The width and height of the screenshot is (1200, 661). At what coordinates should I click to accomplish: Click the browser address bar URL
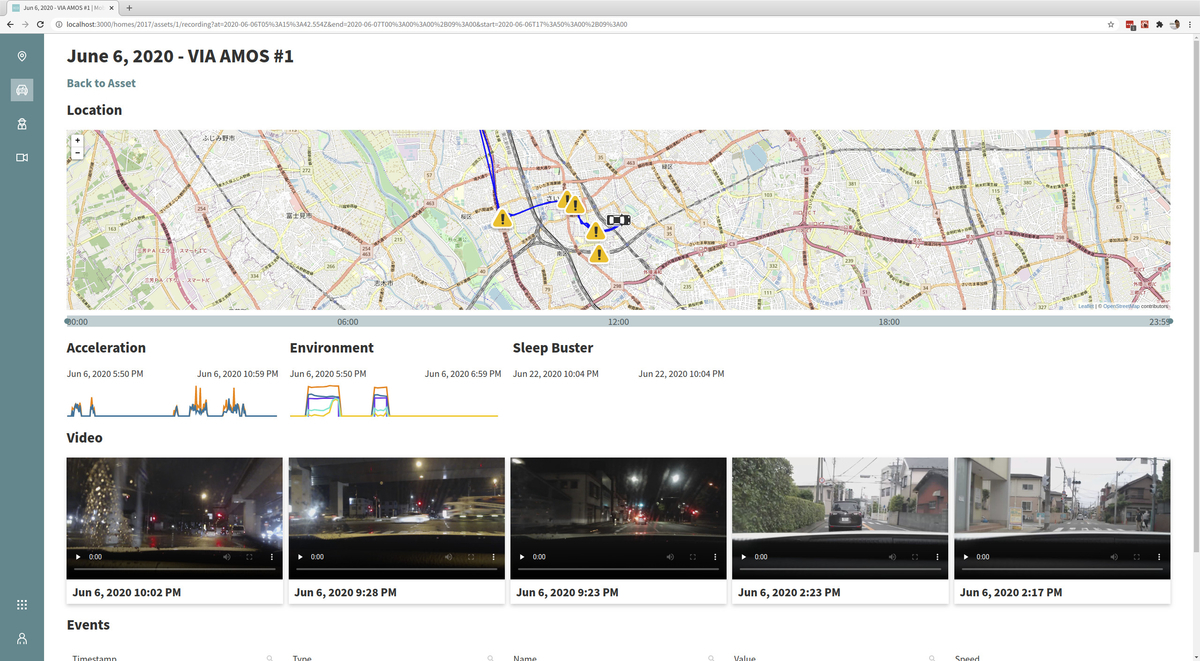(x=346, y=24)
